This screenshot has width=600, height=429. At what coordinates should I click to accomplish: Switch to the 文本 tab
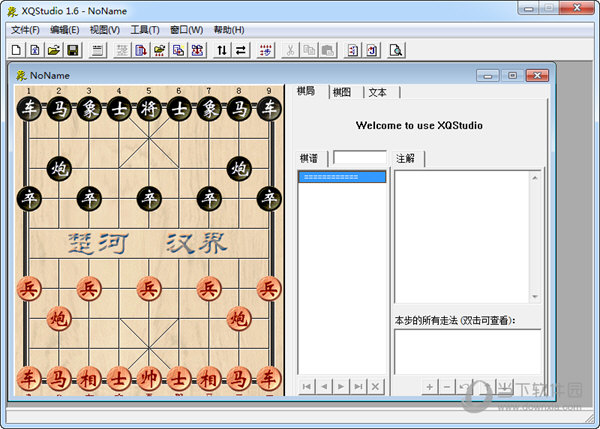(x=378, y=92)
